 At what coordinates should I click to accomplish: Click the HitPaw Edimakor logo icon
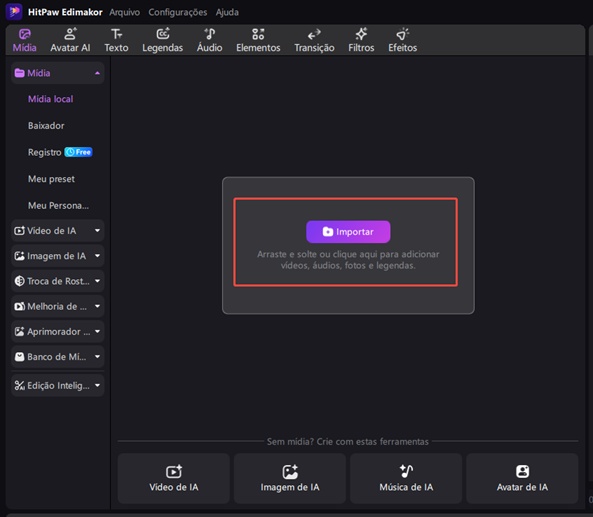(14, 12)
